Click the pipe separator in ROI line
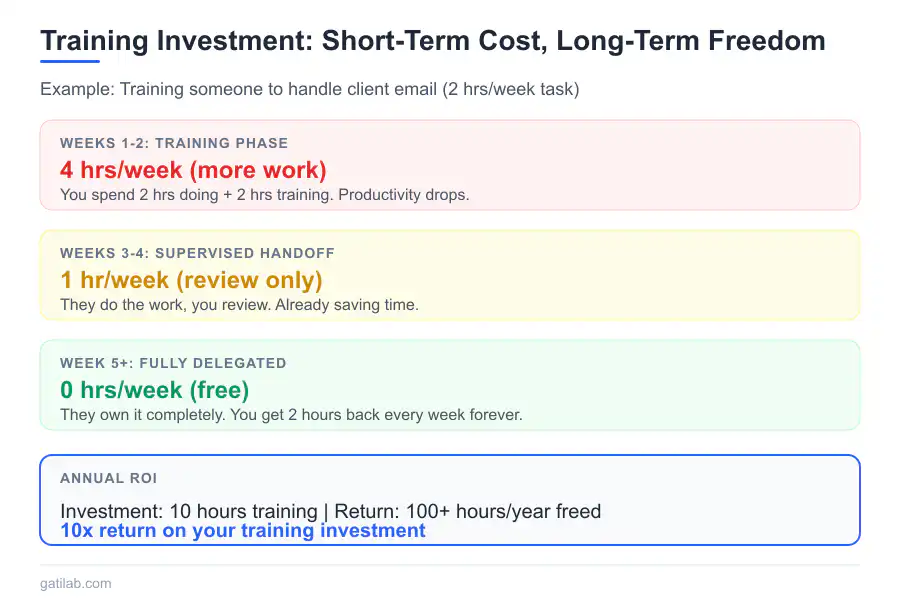 pyautogui.click(x=325, y=512)
